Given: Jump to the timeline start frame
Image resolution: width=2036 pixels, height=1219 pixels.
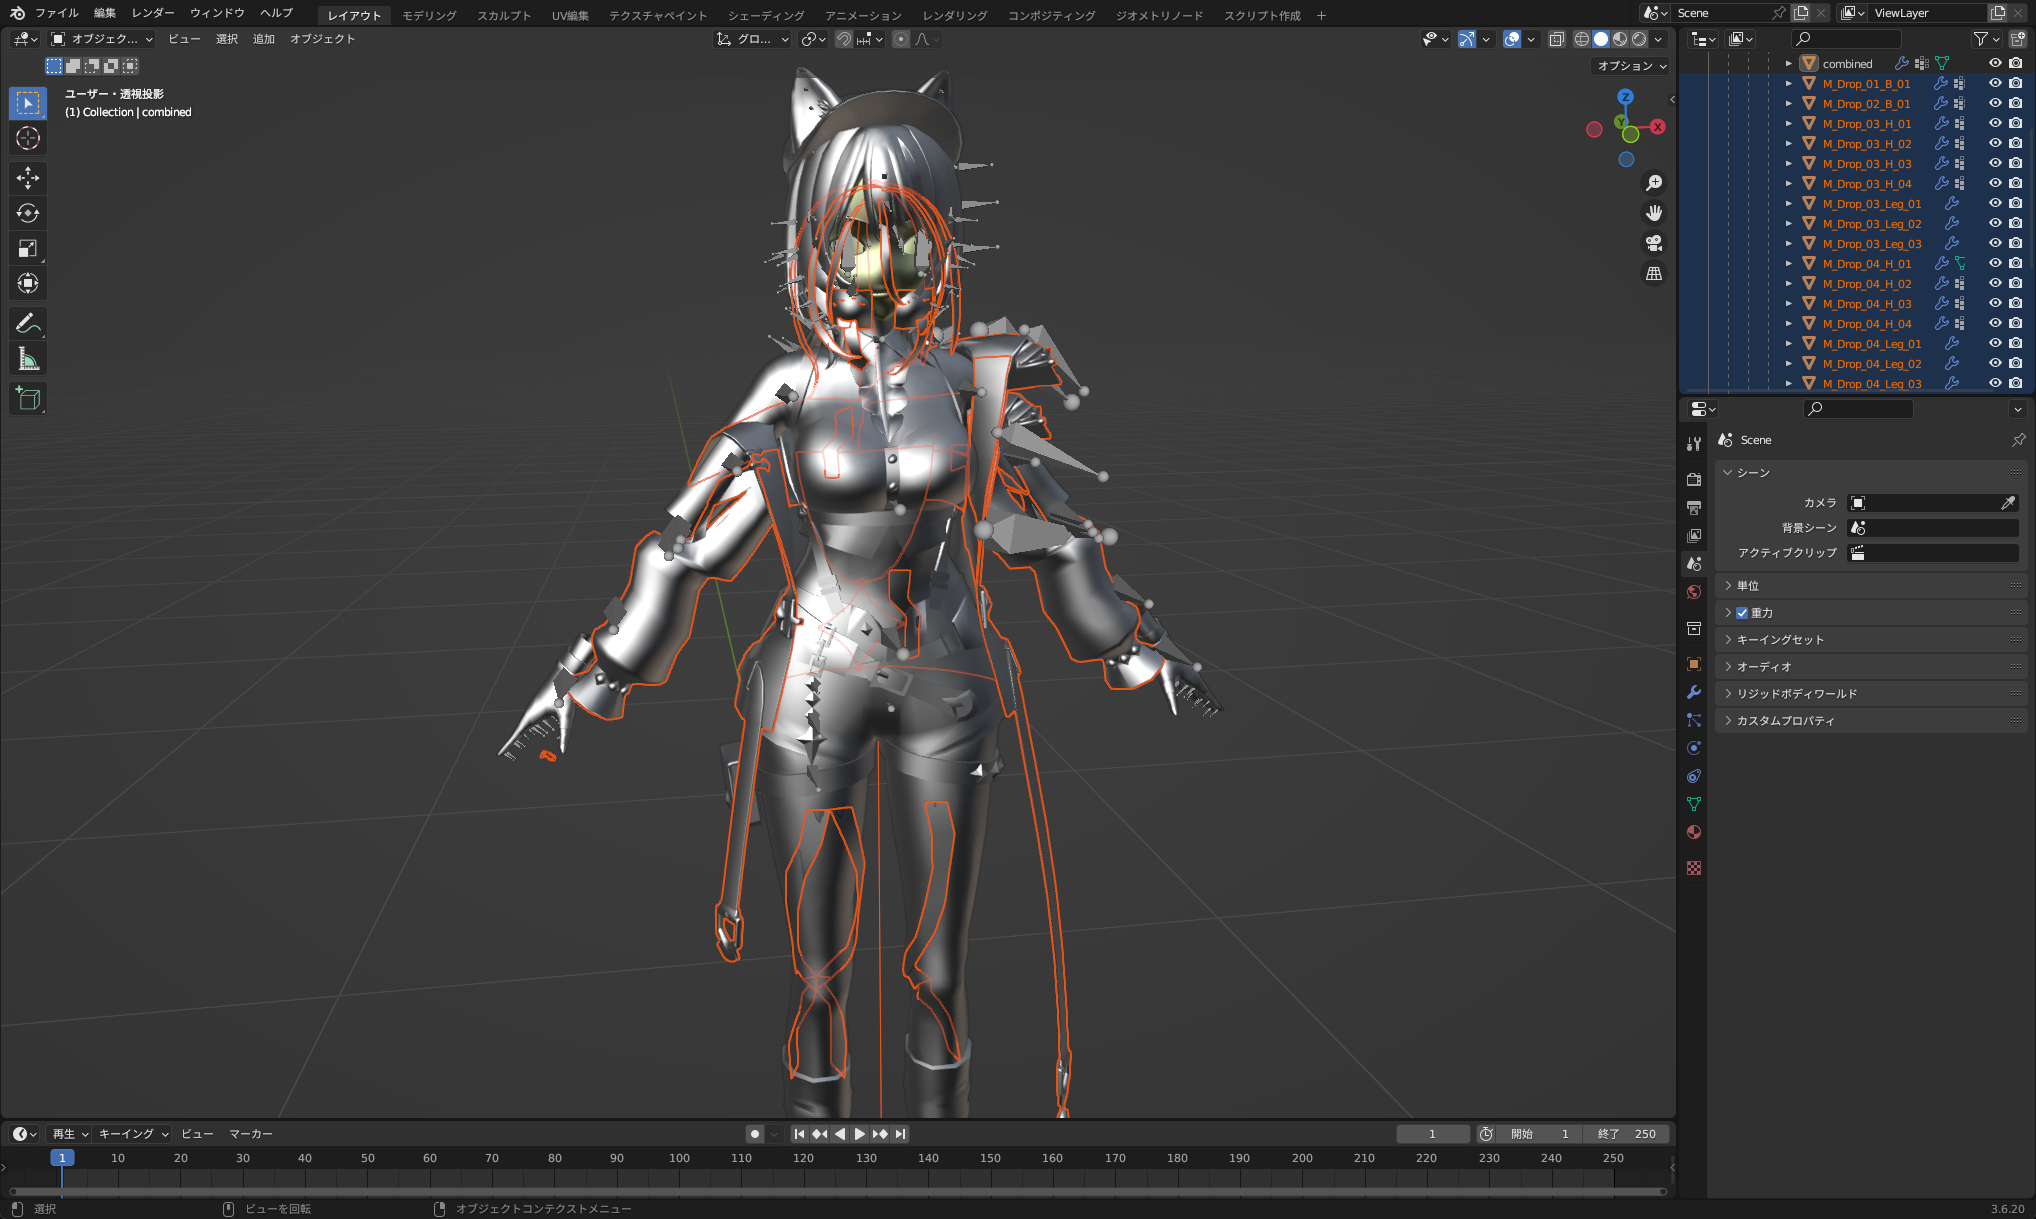Looking at the screenshot, I should coord(799,1134).
